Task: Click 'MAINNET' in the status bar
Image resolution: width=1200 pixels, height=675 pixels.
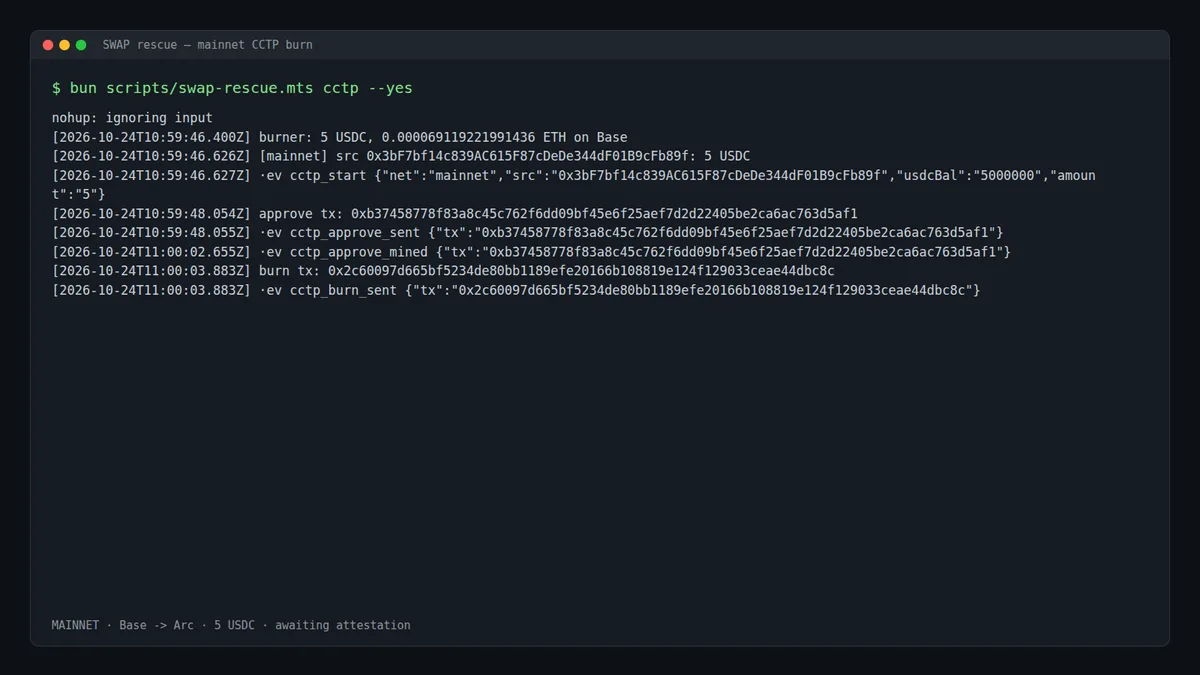Action: (x=75, y=625)
